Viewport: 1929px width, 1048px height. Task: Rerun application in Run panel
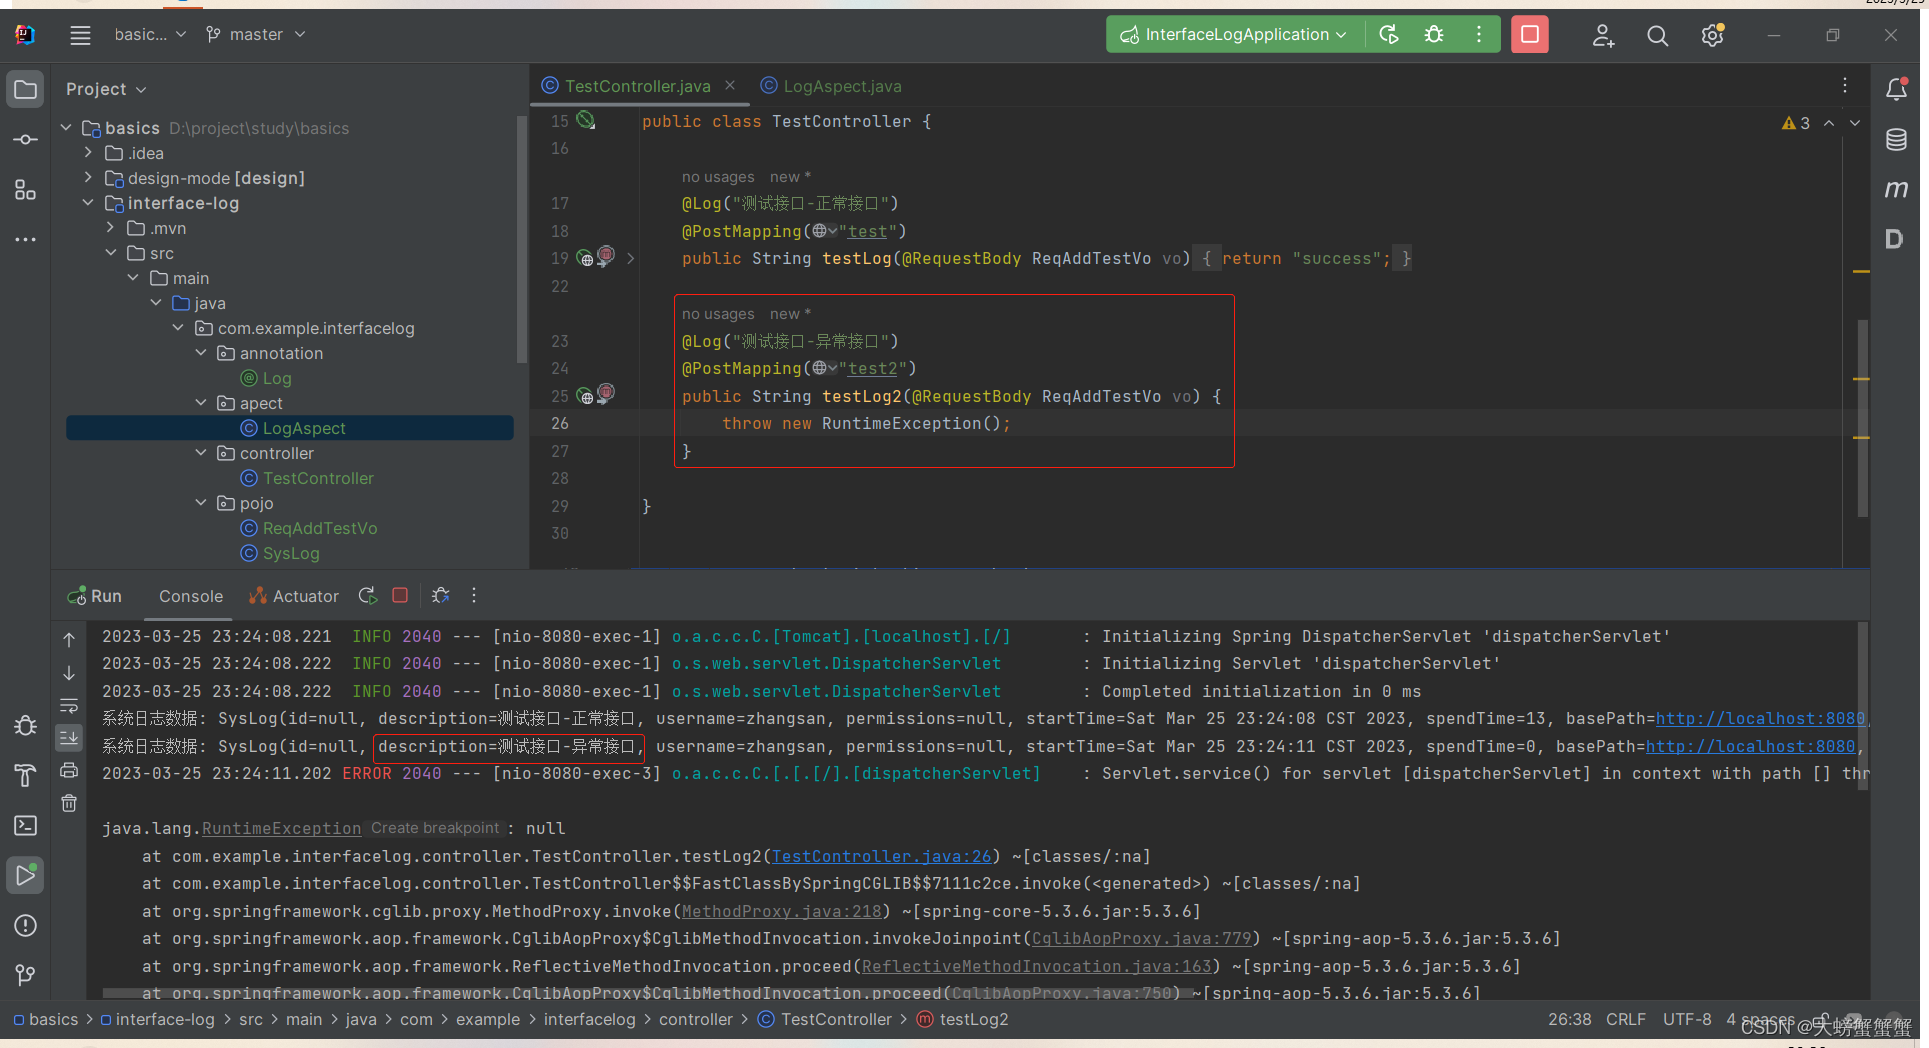pos(368,596)
